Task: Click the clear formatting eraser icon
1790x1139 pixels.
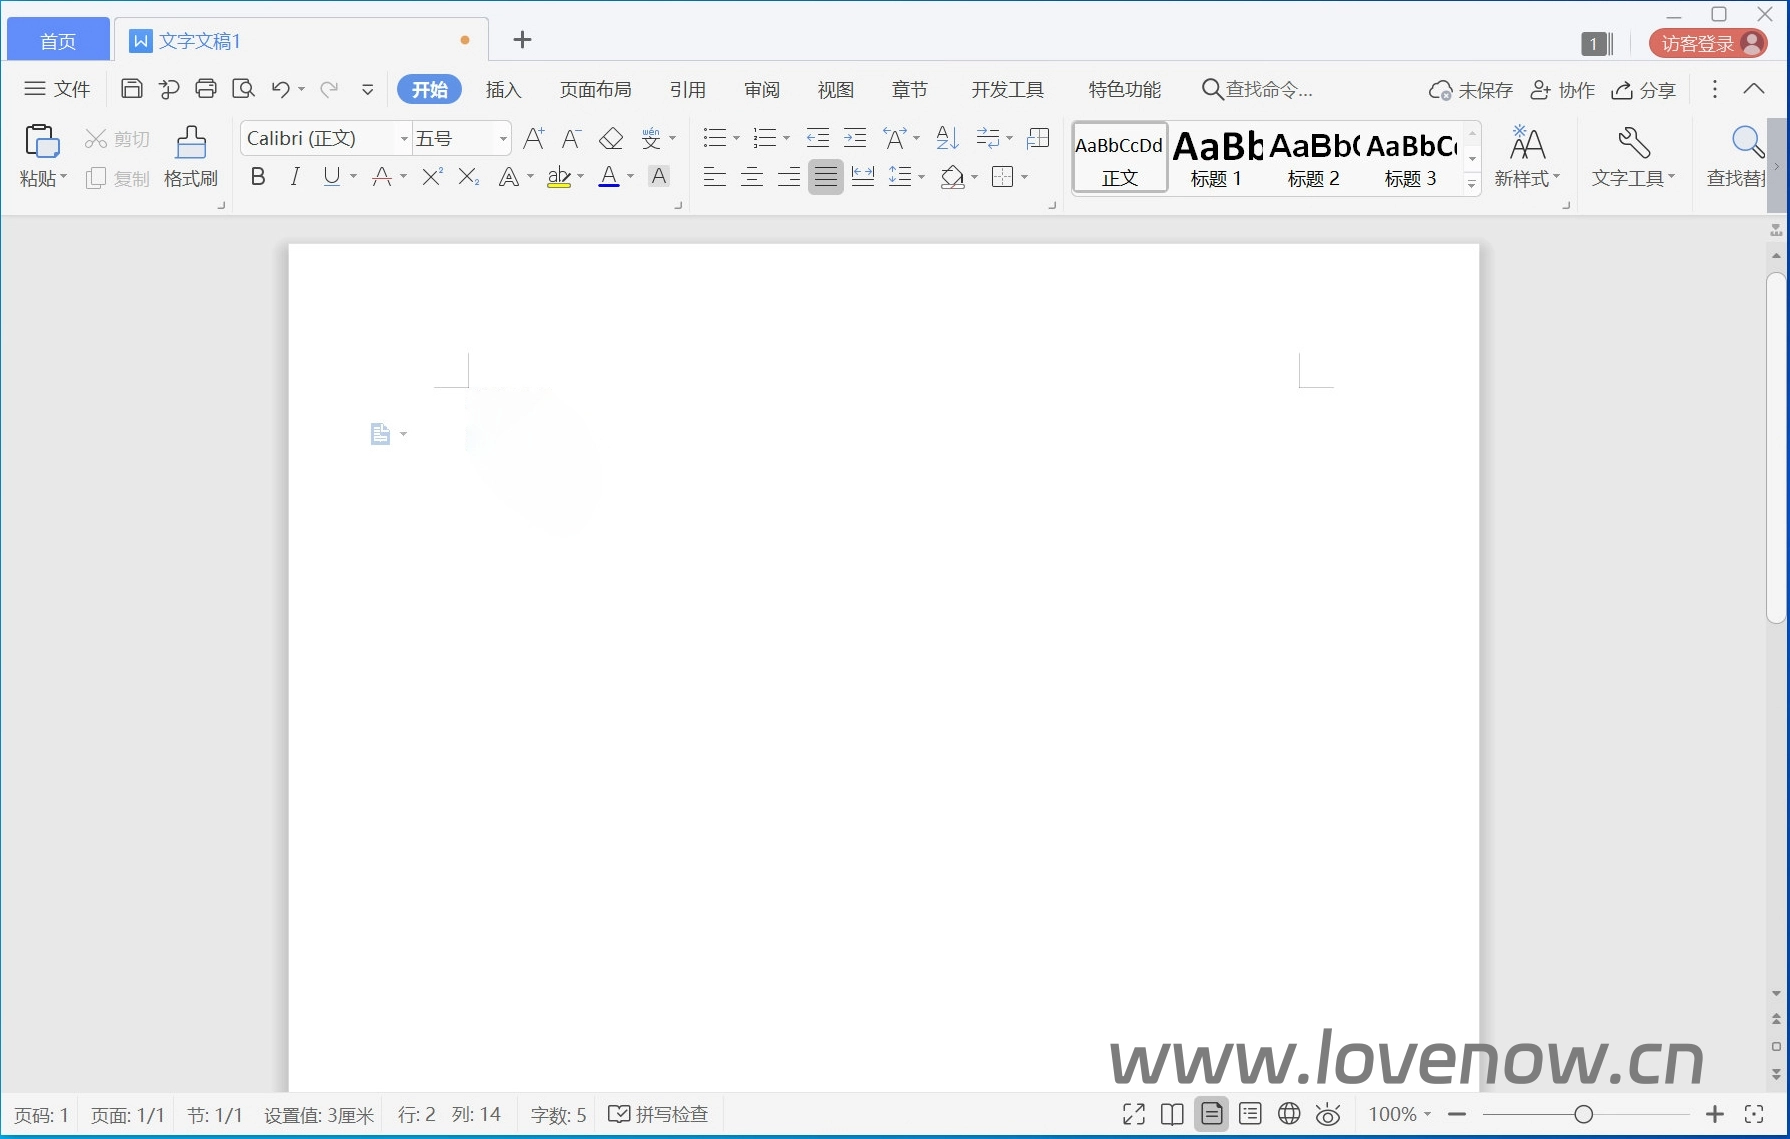Action: [x=610, y=139]
